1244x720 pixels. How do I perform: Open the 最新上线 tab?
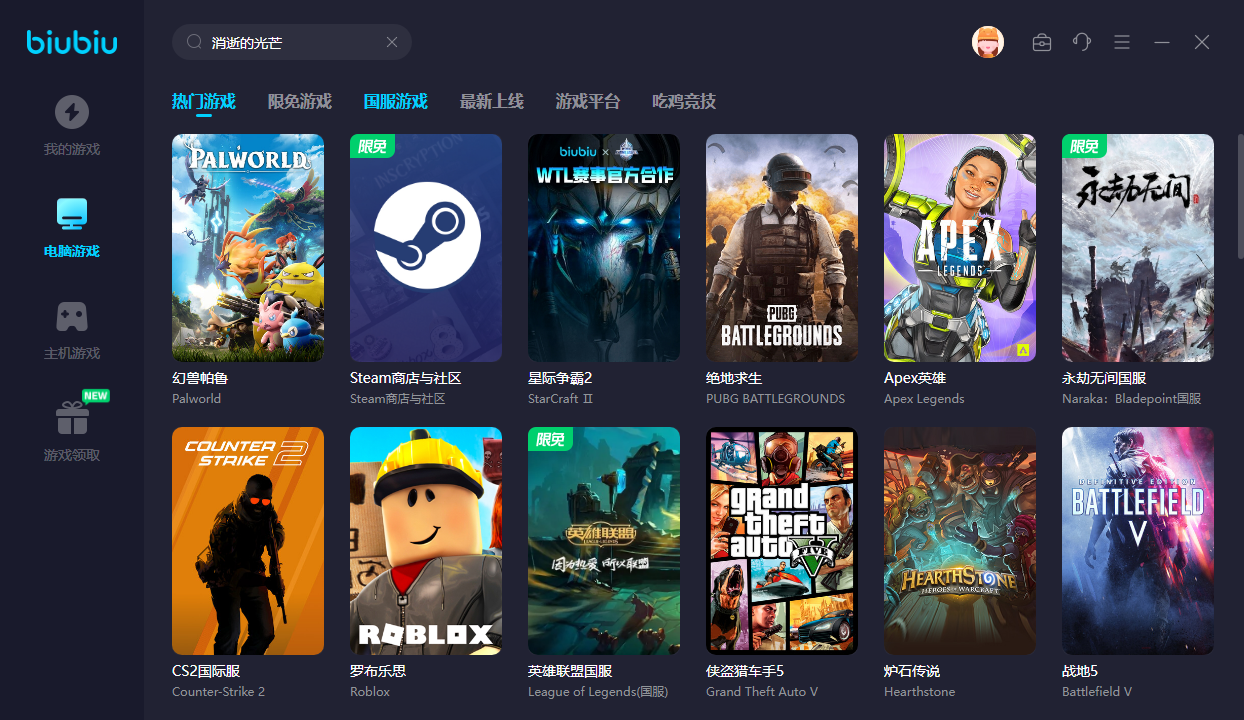point(491,101)
